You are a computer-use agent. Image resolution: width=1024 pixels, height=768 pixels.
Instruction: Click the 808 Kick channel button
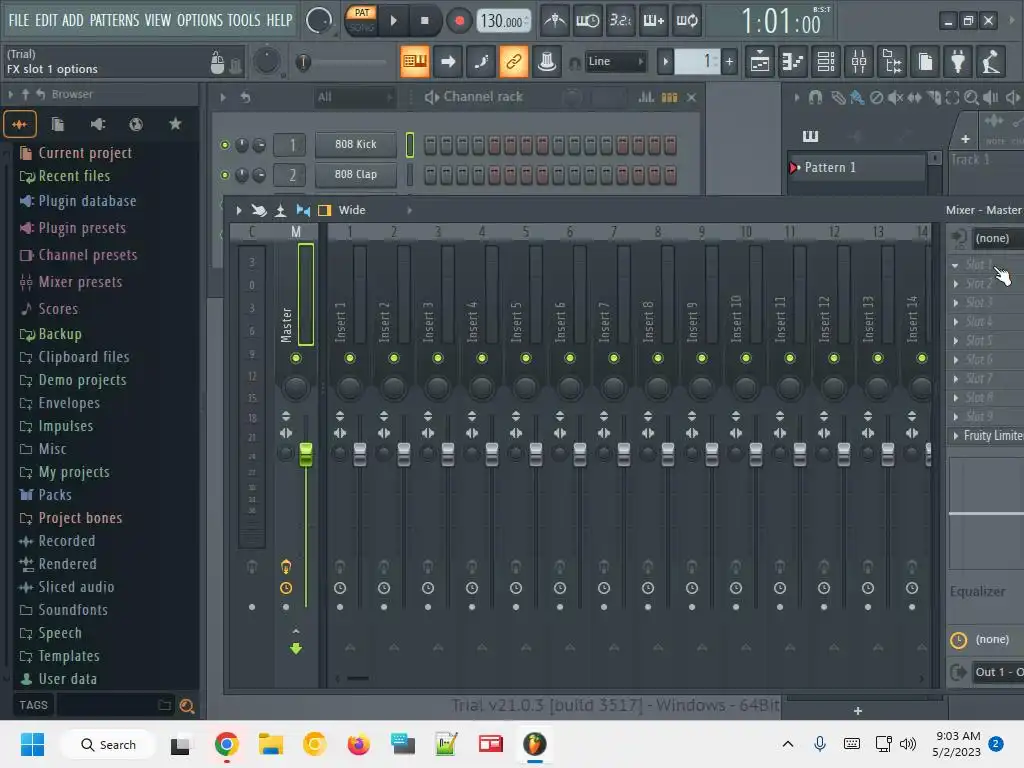point(355,144)
